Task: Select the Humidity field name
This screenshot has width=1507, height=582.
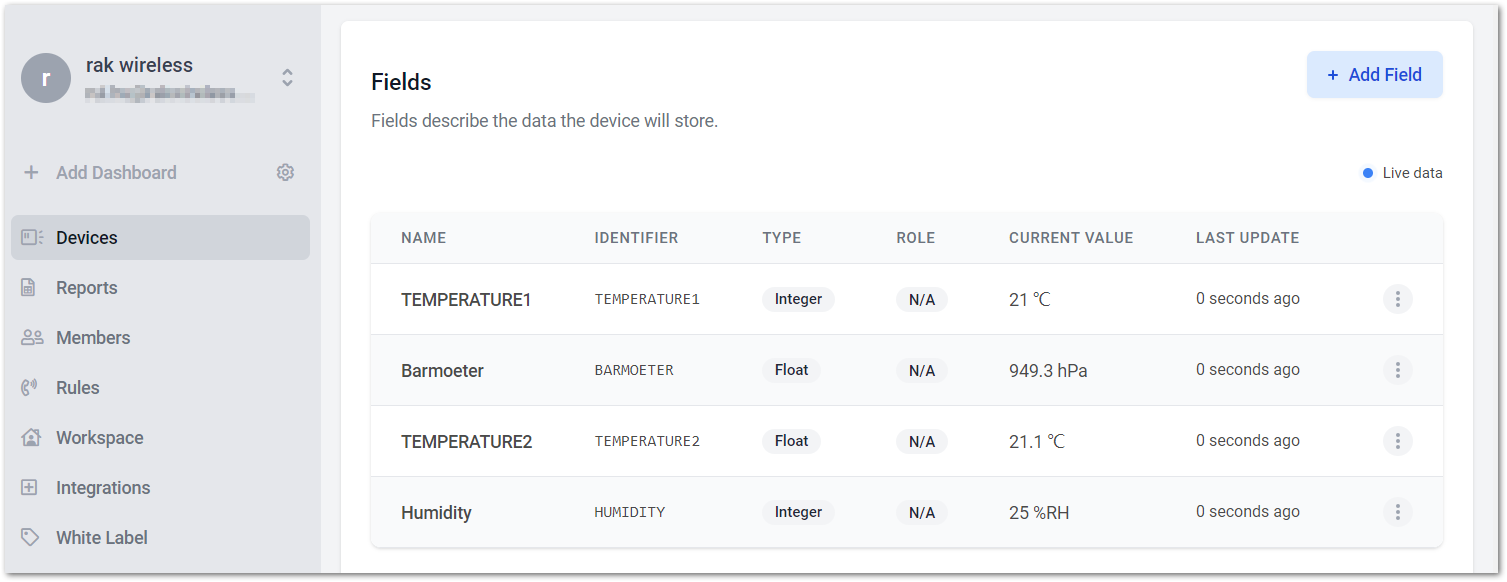Action: (x=436, y=512)
